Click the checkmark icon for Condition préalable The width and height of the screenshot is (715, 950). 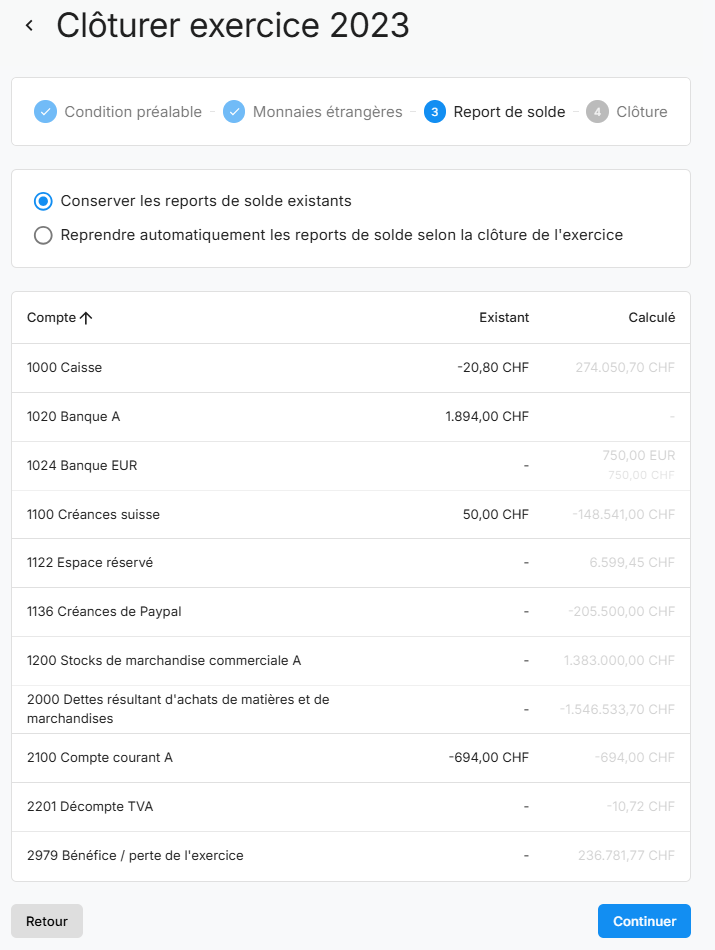pos(45,112)
